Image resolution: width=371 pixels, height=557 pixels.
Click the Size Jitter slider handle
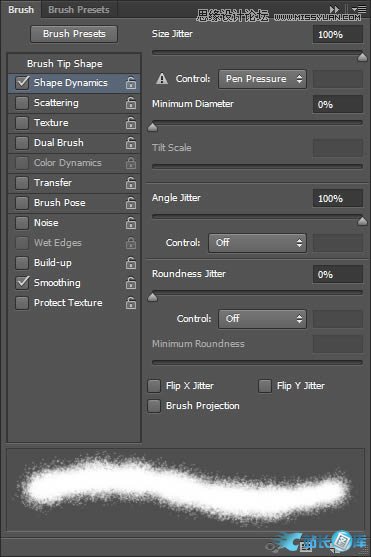[362, 57]
